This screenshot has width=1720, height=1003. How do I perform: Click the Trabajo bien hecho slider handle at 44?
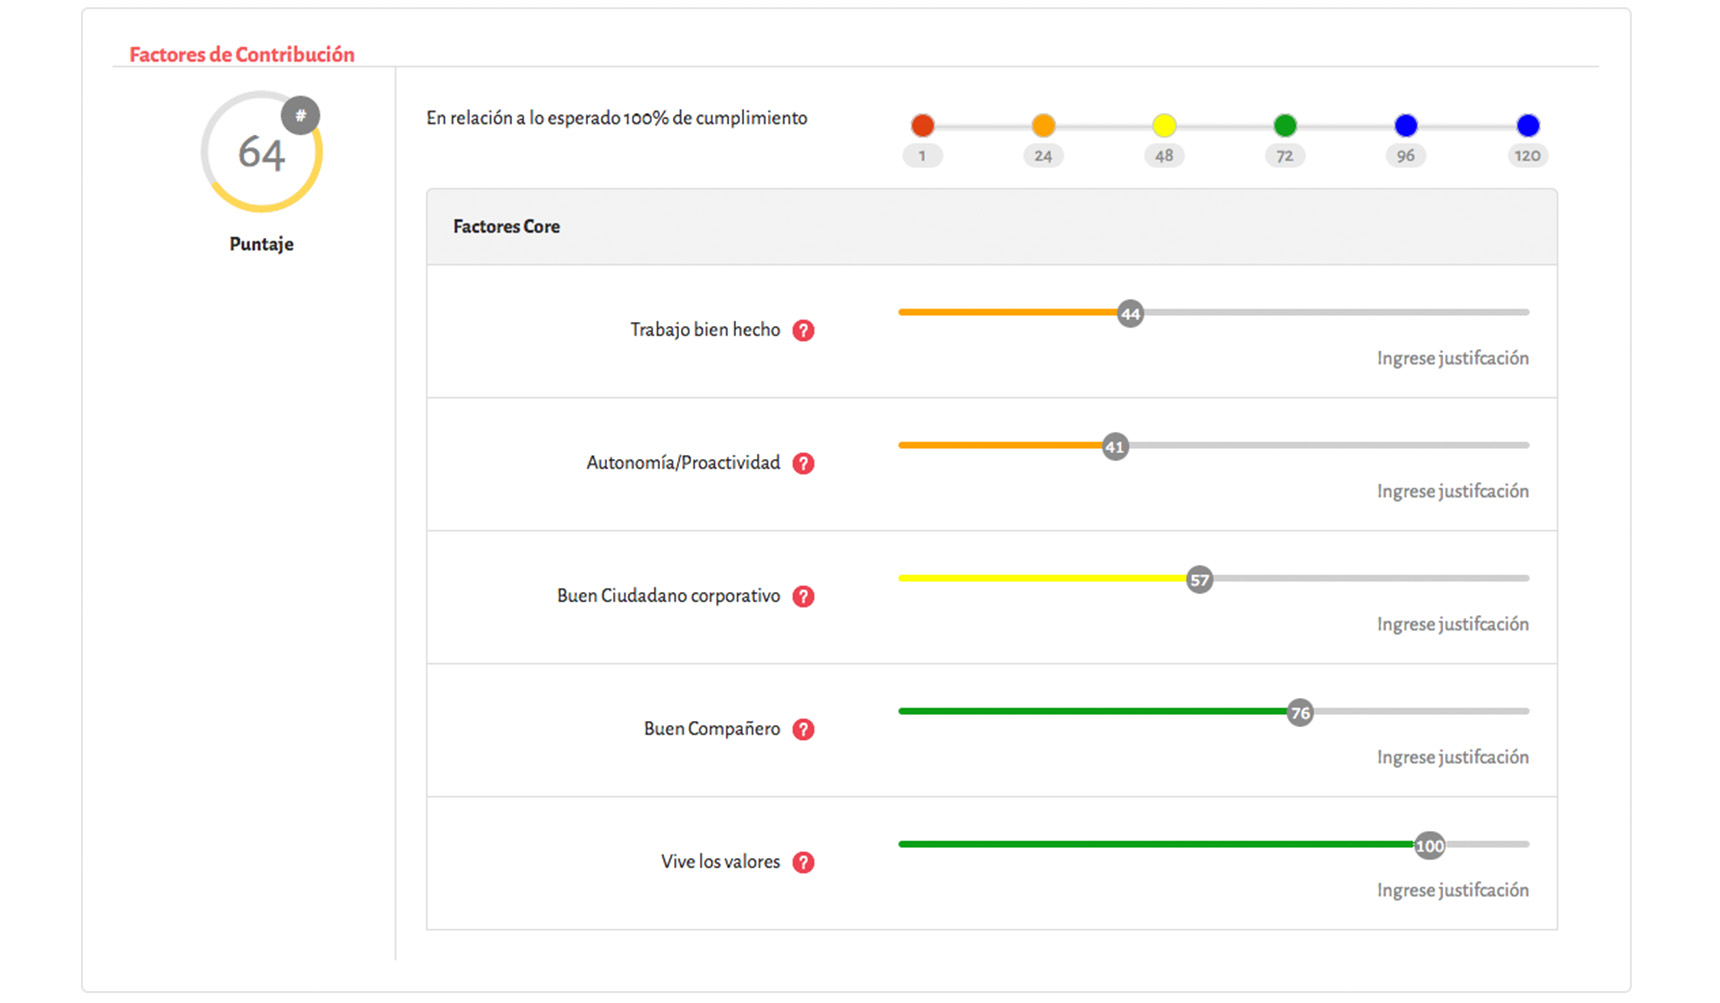1130,314
